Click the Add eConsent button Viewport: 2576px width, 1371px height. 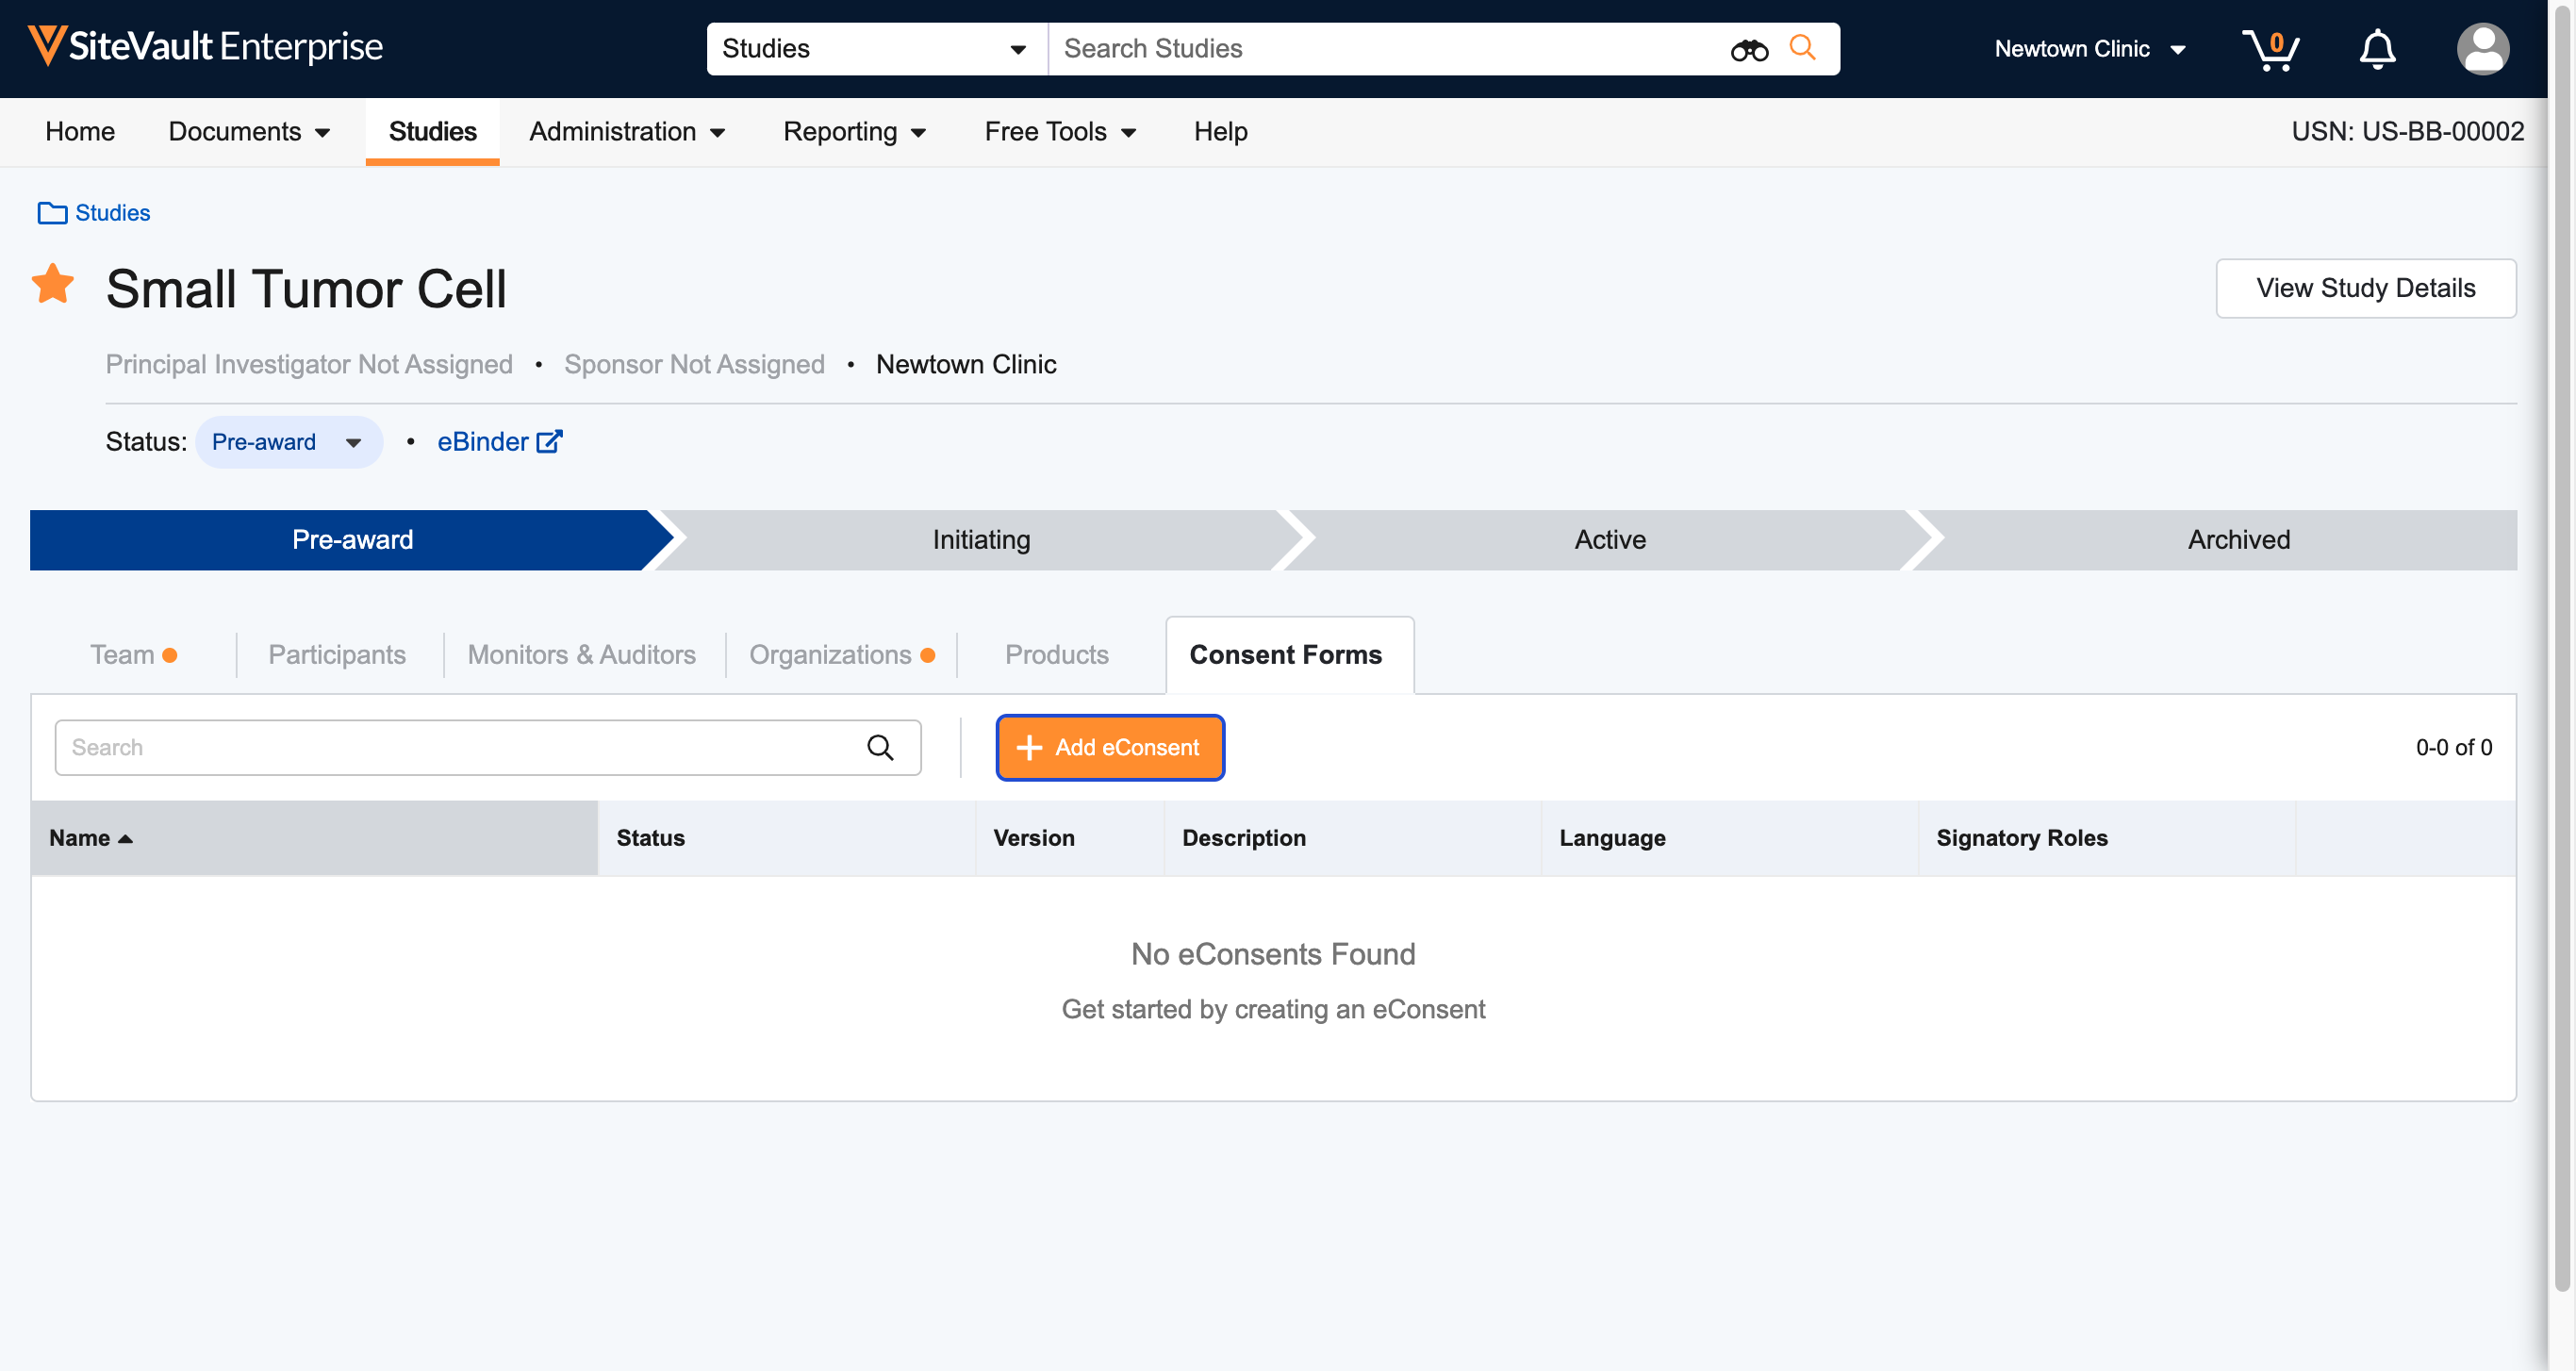coord(1109,747)
